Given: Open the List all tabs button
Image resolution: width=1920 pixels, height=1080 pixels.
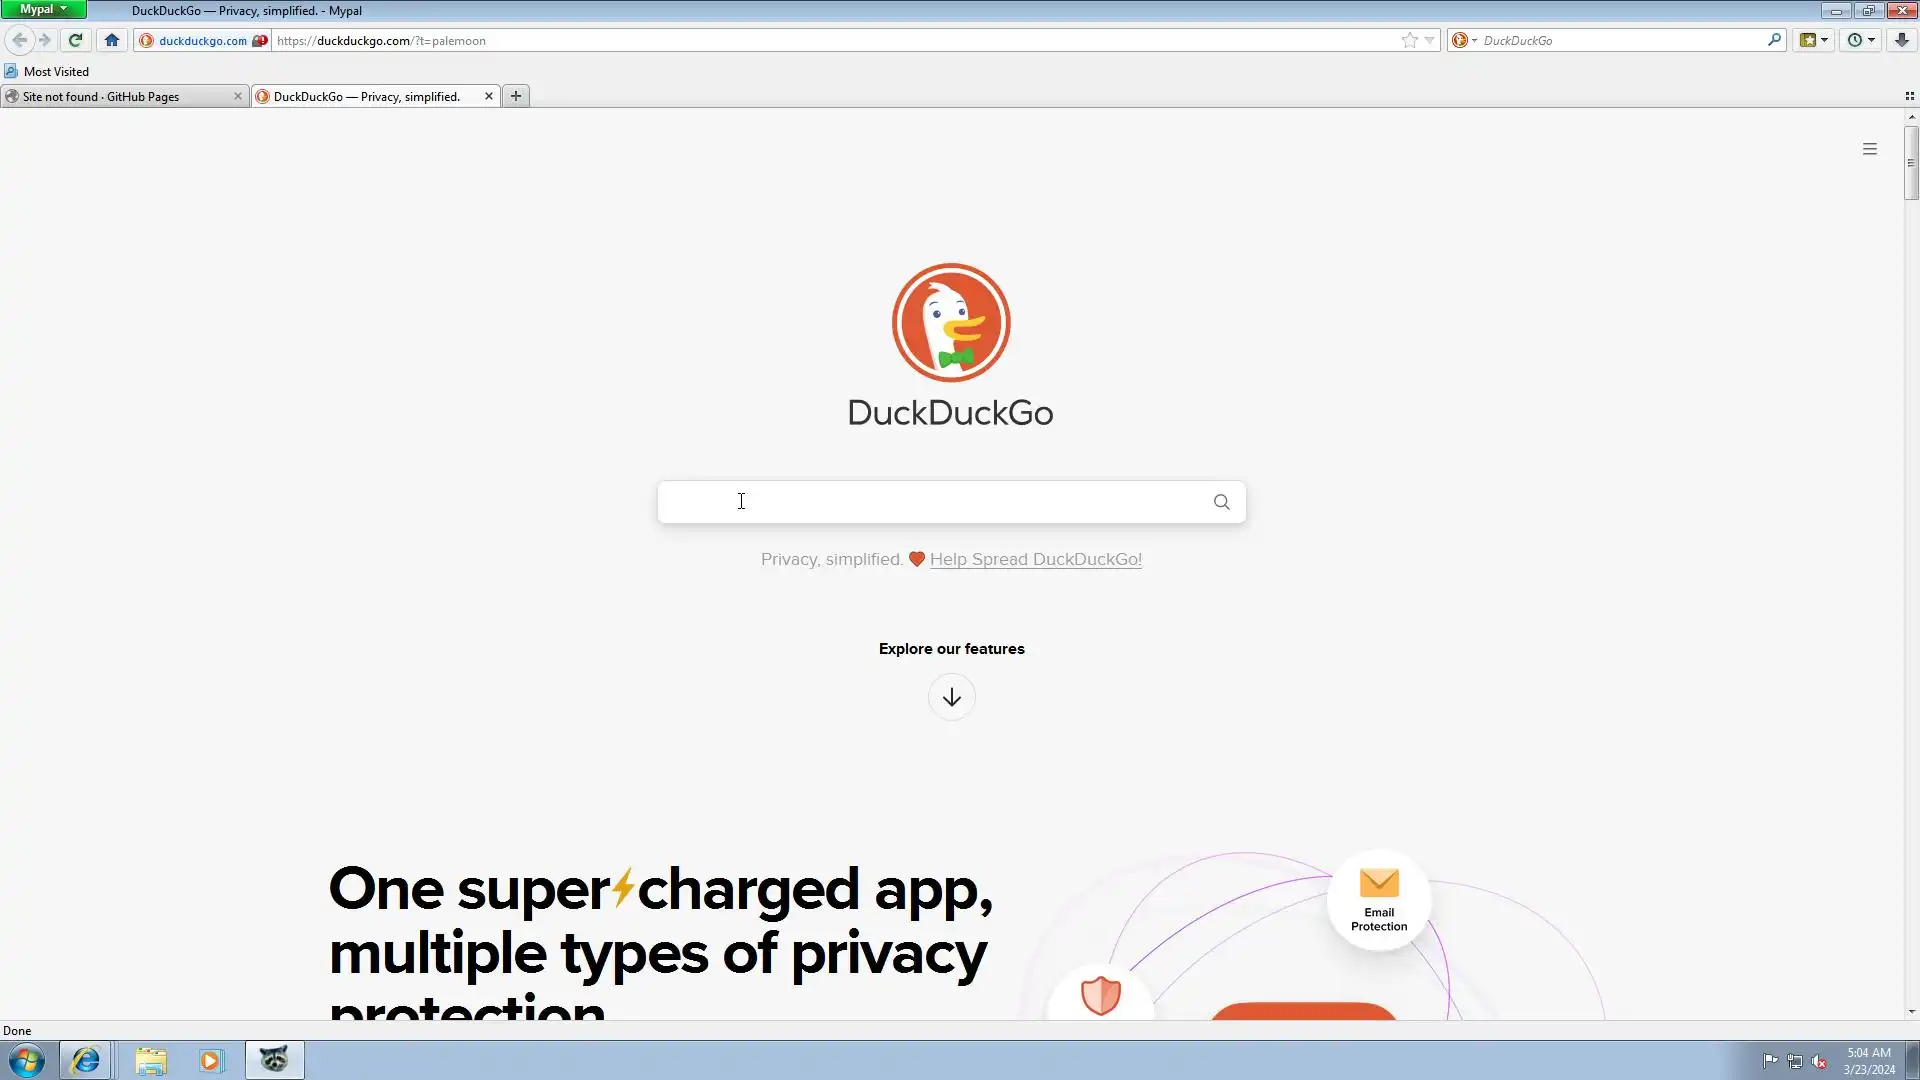Looking at the screenshot, I should point(1909,96).
